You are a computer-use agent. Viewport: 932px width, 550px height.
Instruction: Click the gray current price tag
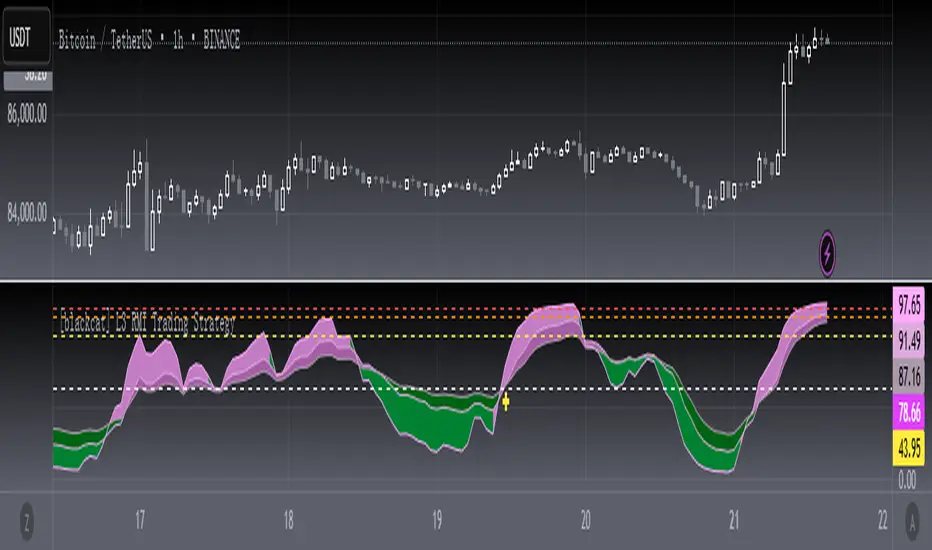coord(28,80)
